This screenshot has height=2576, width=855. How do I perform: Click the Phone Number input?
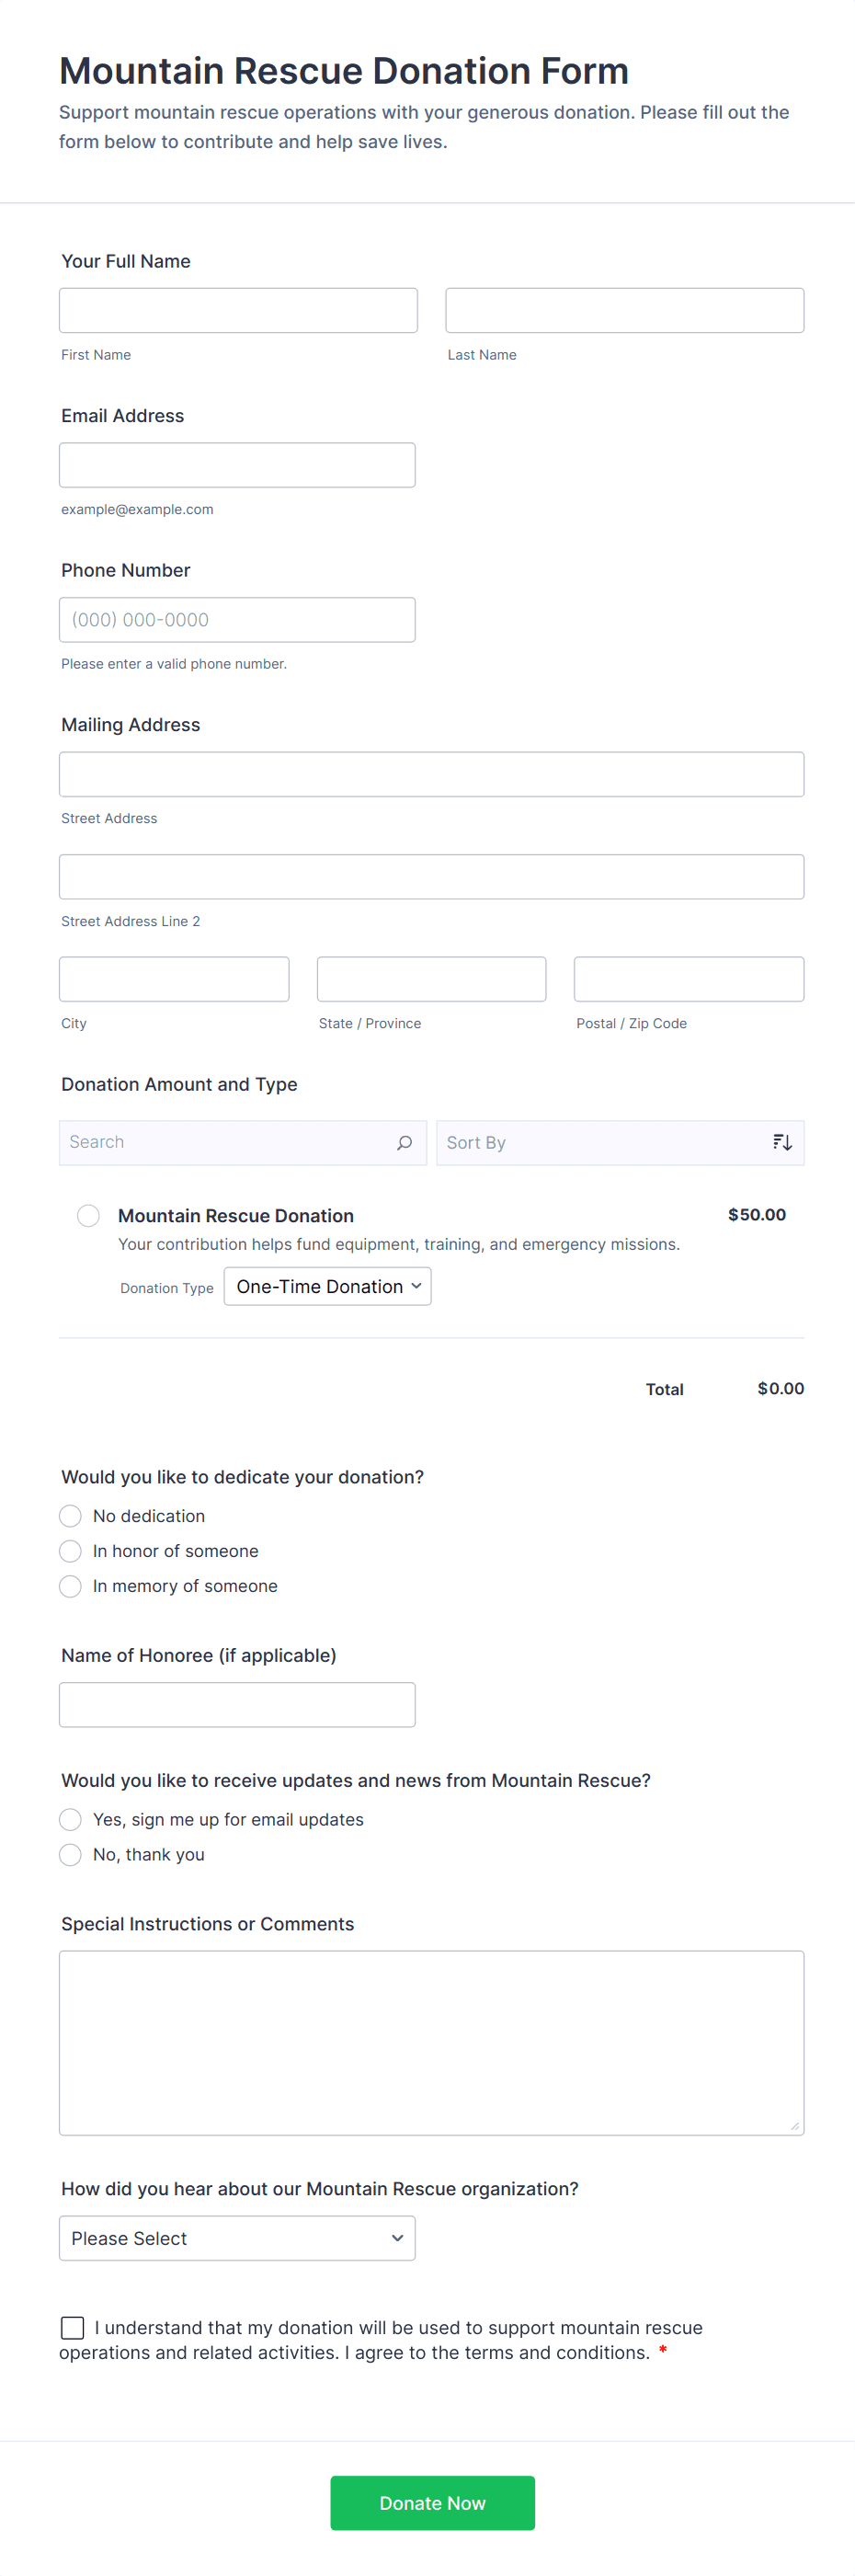[237, 620]
